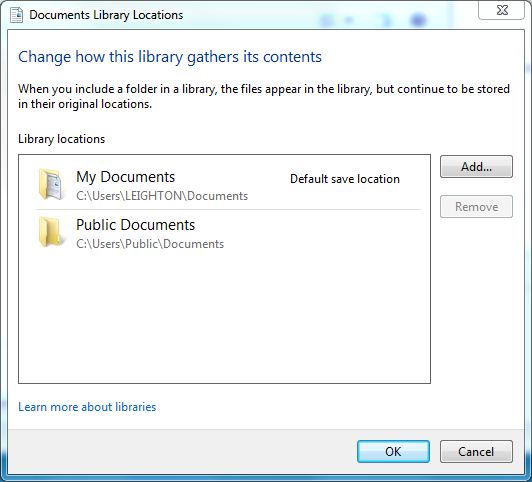Image resolution: width=532 pixels, height=482 pixels.
Task: Click the greyed-out Remove button
Action: pyautogui.click(x=476, y=207)
